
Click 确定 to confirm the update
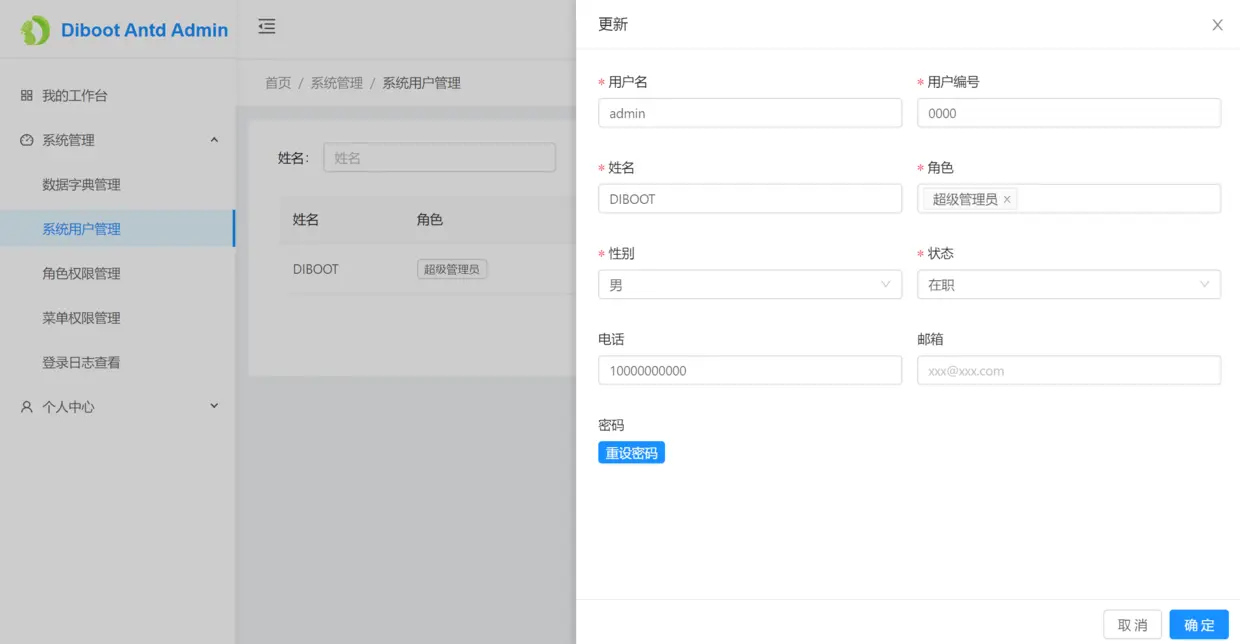(x=1198, y=624)
